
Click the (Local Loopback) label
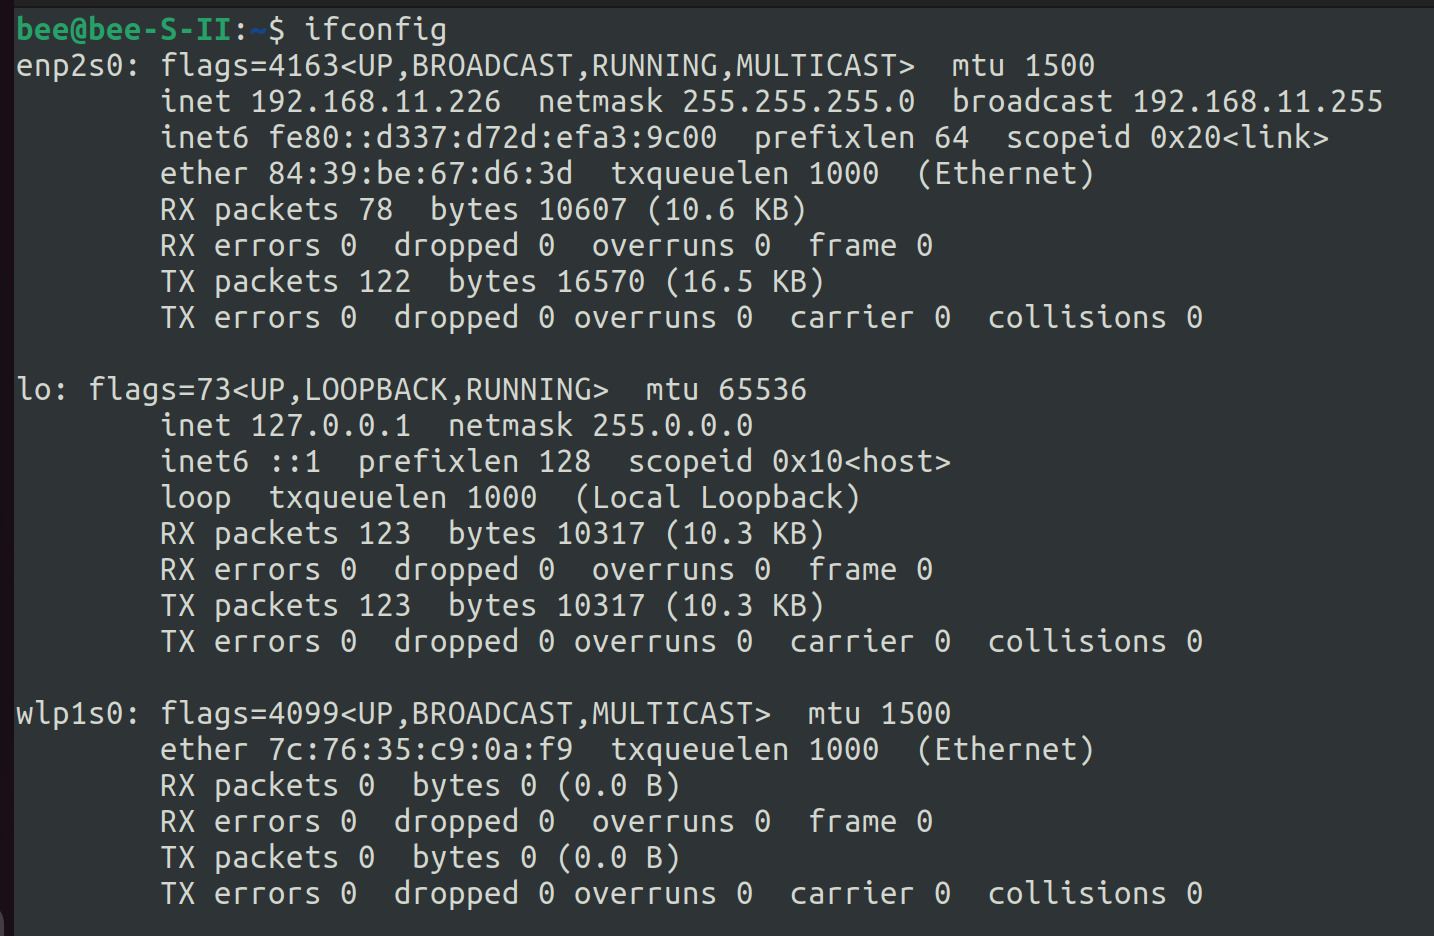717,498
